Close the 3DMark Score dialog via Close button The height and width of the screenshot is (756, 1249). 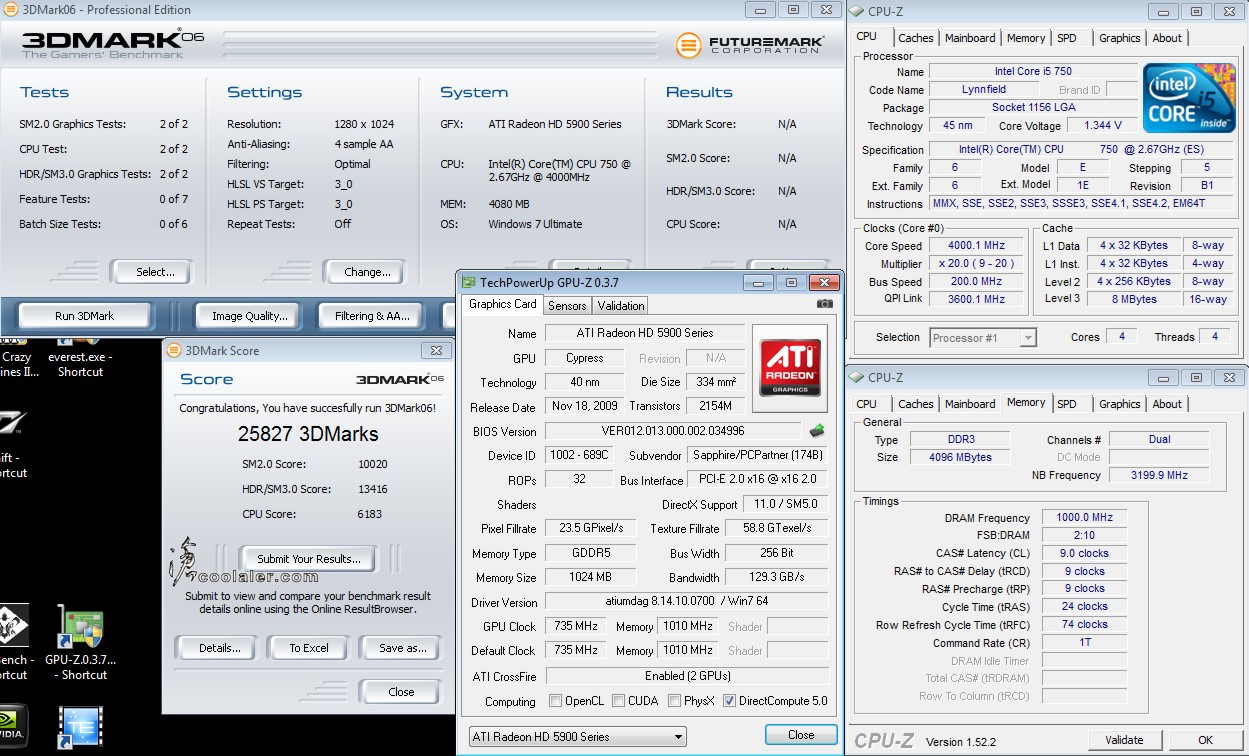pos(401,691)
